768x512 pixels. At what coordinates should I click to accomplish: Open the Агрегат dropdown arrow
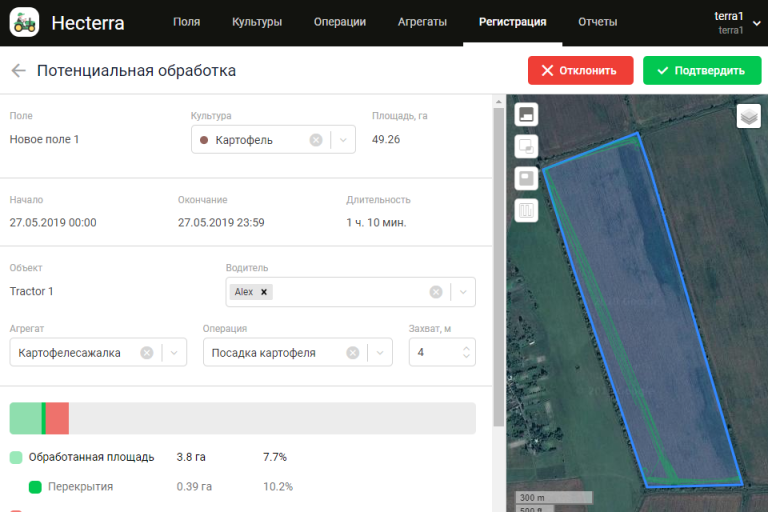(173, 353)
